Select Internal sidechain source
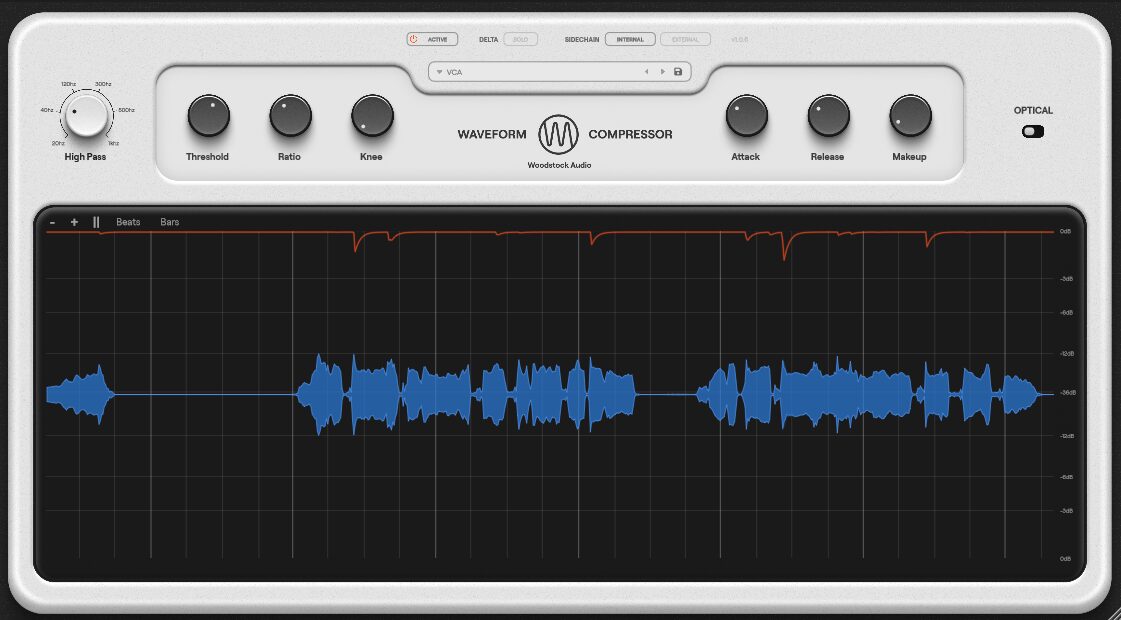1121x620 pixels. (630, 40)
